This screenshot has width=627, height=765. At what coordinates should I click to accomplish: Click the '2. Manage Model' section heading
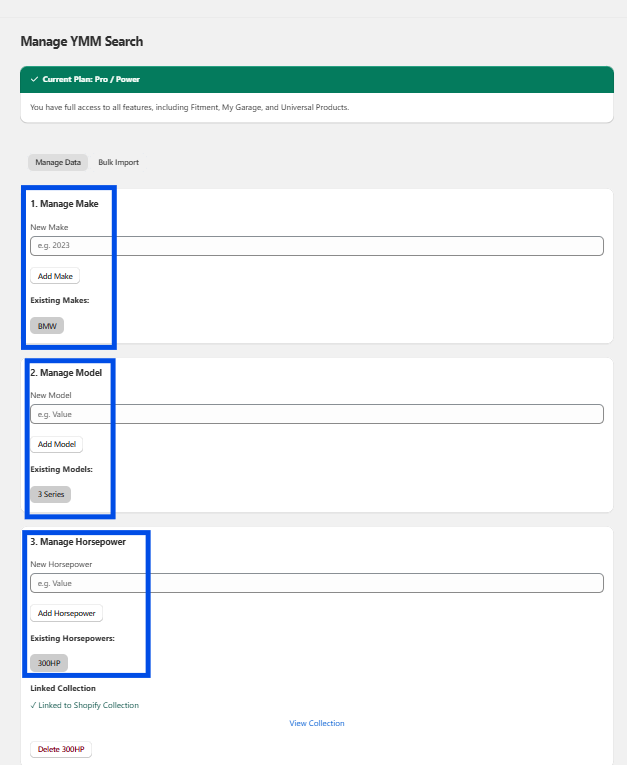(66, 373)
